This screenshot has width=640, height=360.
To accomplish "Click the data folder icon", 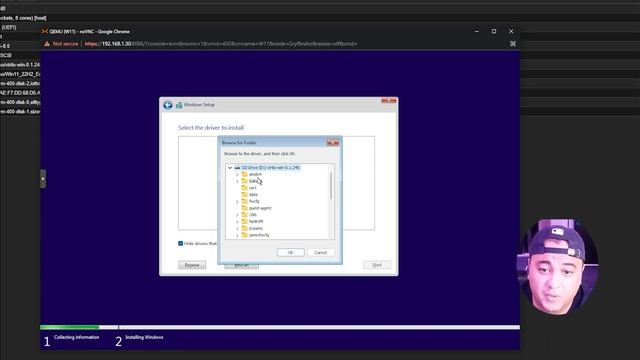I will pyautogui.click(x=244, y=195).
